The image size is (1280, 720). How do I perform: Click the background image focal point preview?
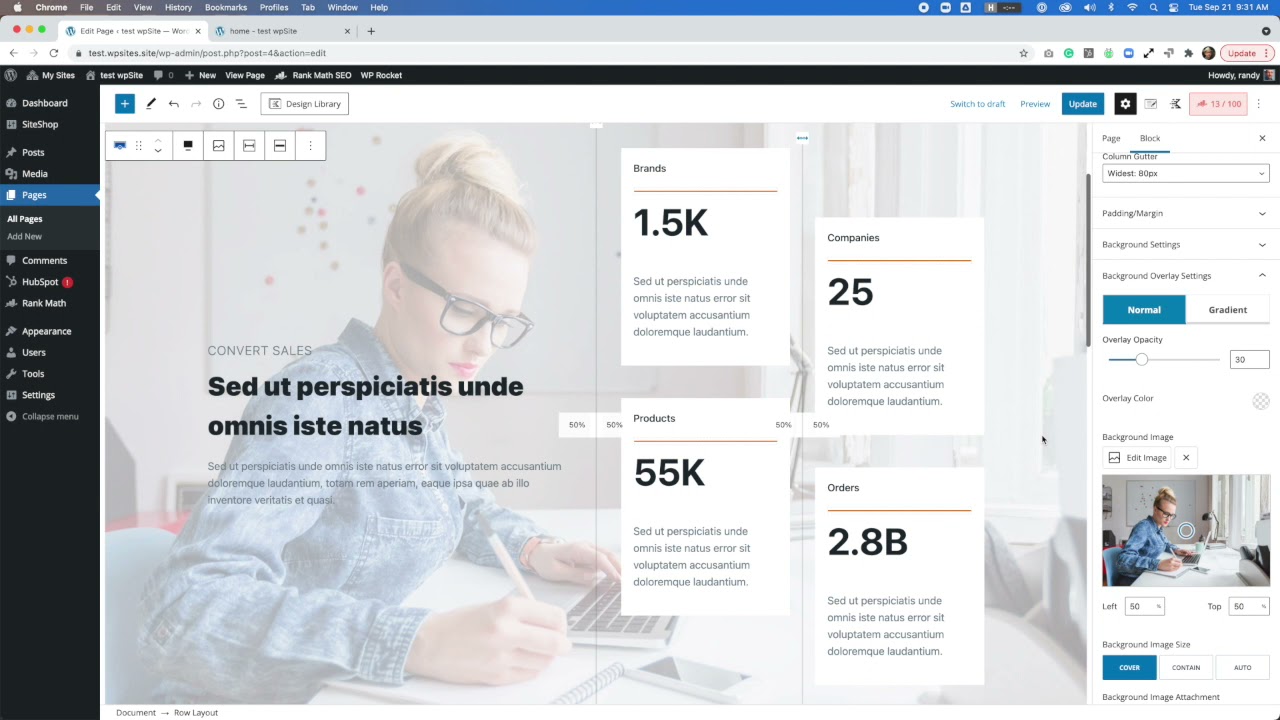[x=1186, y=531]
